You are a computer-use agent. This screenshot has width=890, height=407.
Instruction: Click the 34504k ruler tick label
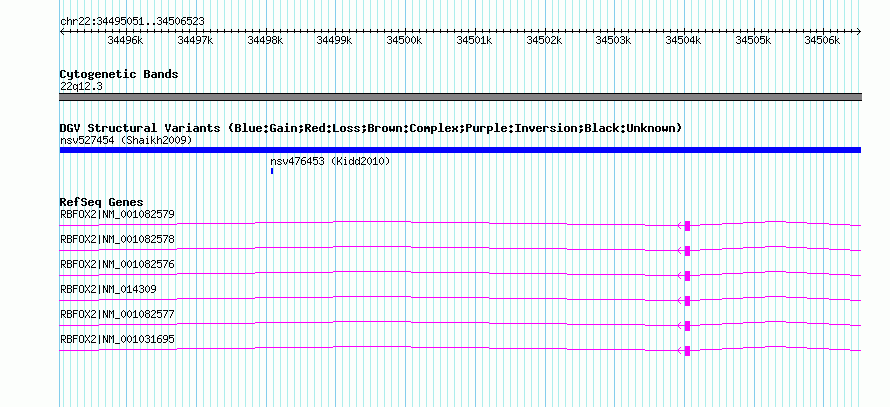(683, 40)
